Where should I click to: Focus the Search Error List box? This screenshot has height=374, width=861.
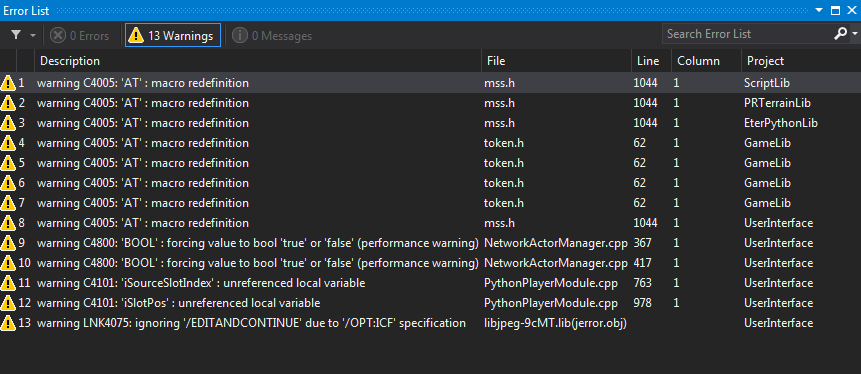click(747, 34)
